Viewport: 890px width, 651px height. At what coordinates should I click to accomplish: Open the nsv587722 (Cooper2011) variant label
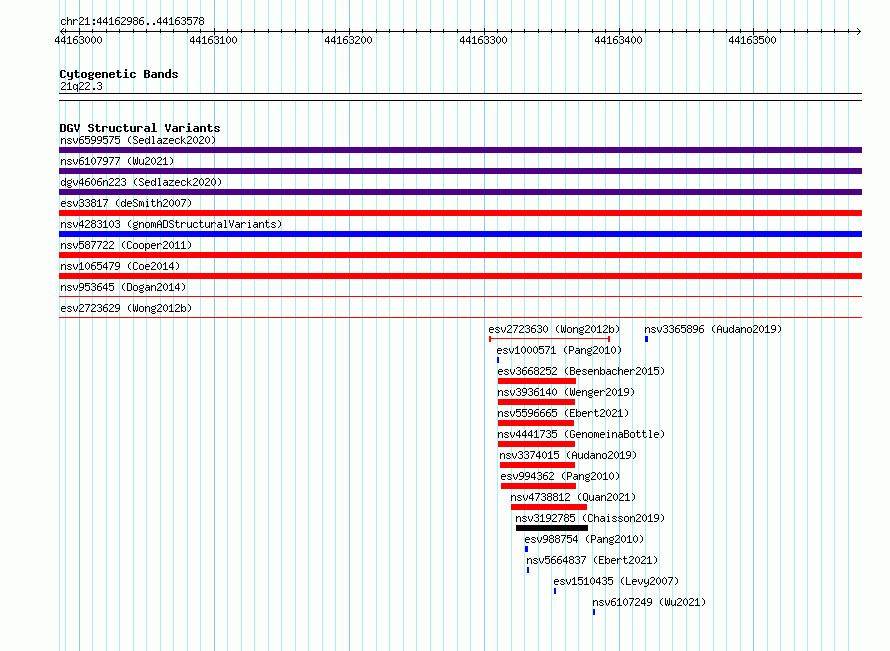[x=126, y=245]
